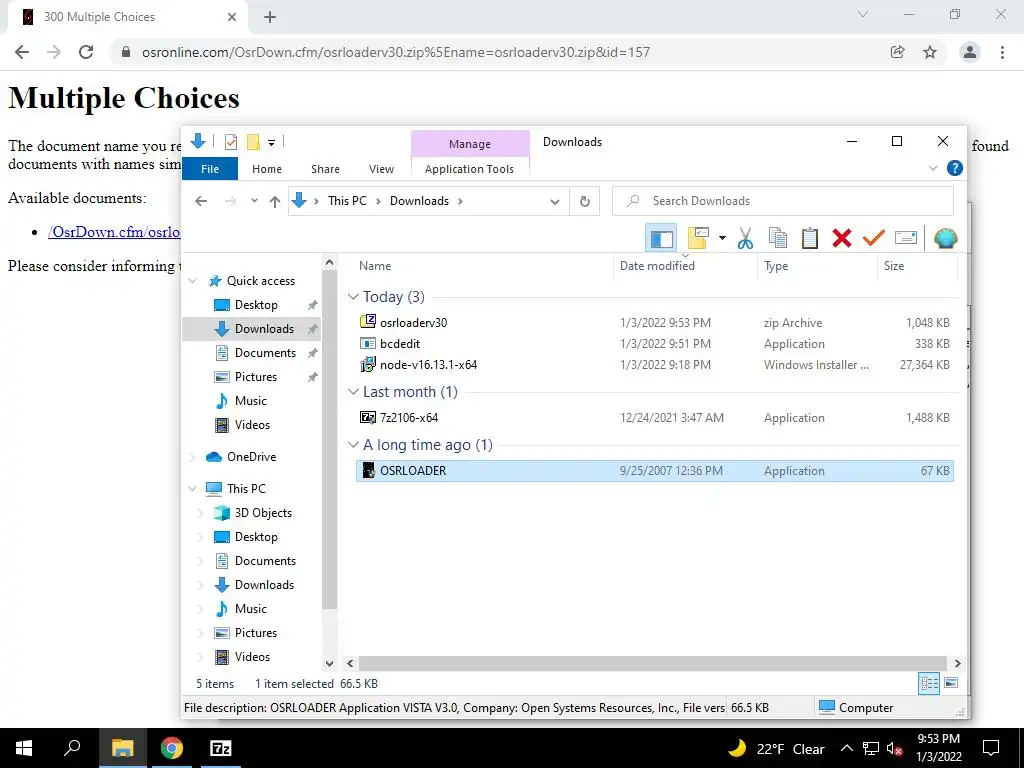Select the OSRLOADER application file
Screen dimensions: 1024x768
tap(654, 471)
